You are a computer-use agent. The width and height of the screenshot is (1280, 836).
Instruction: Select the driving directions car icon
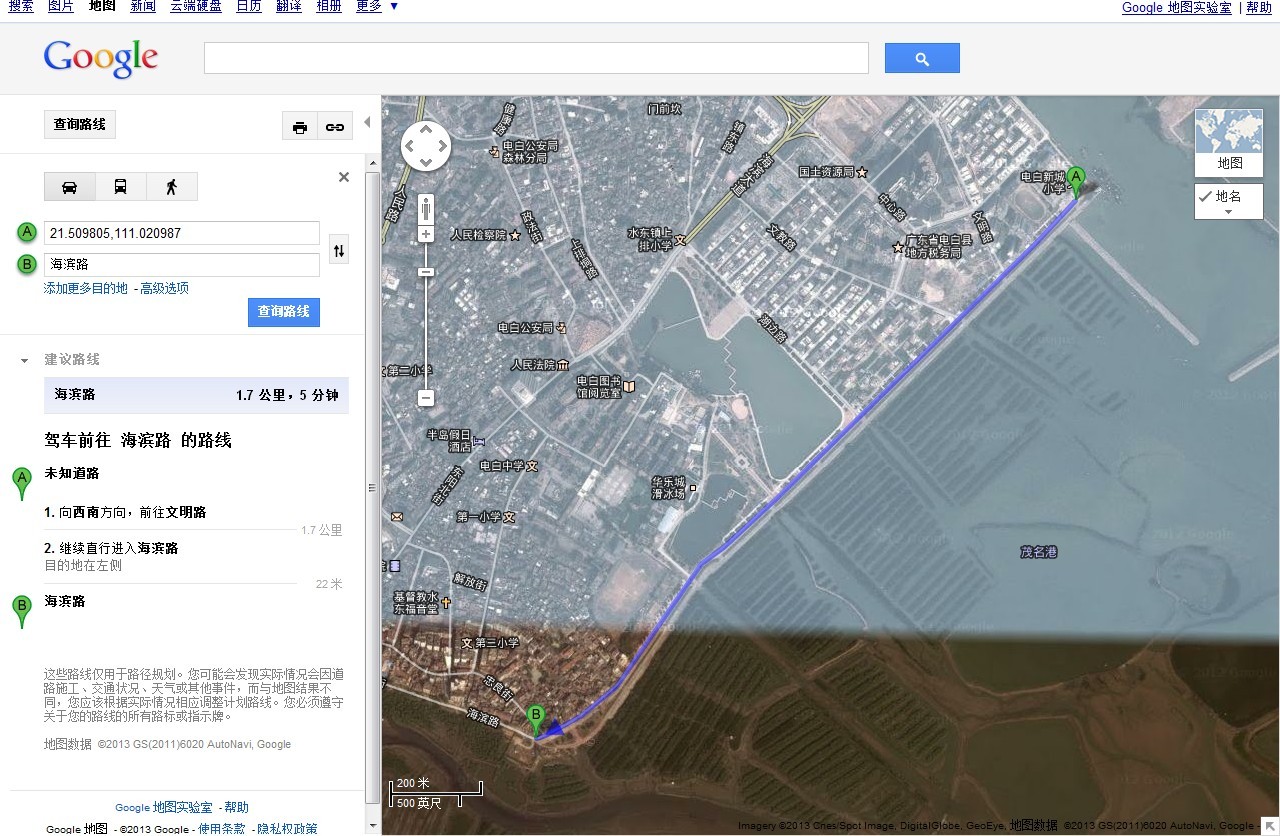tap(70, 187)
